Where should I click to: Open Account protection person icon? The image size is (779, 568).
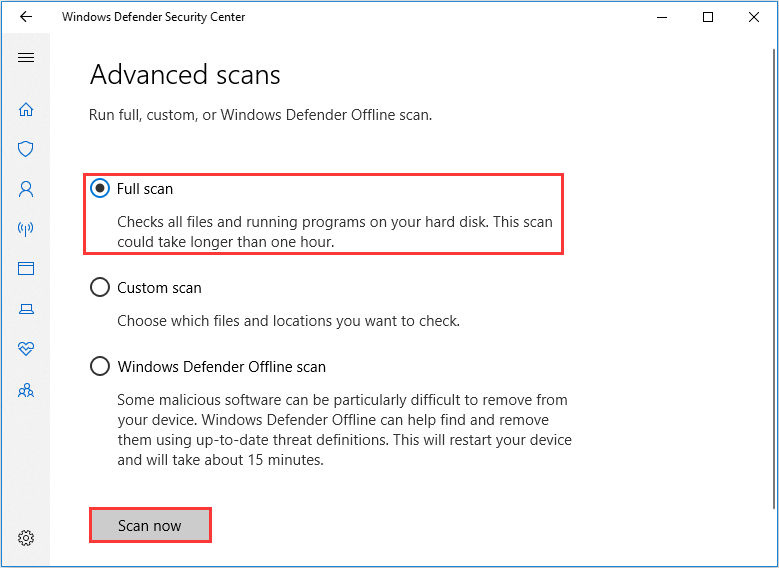pyautogui.click(x=26, y=189)
